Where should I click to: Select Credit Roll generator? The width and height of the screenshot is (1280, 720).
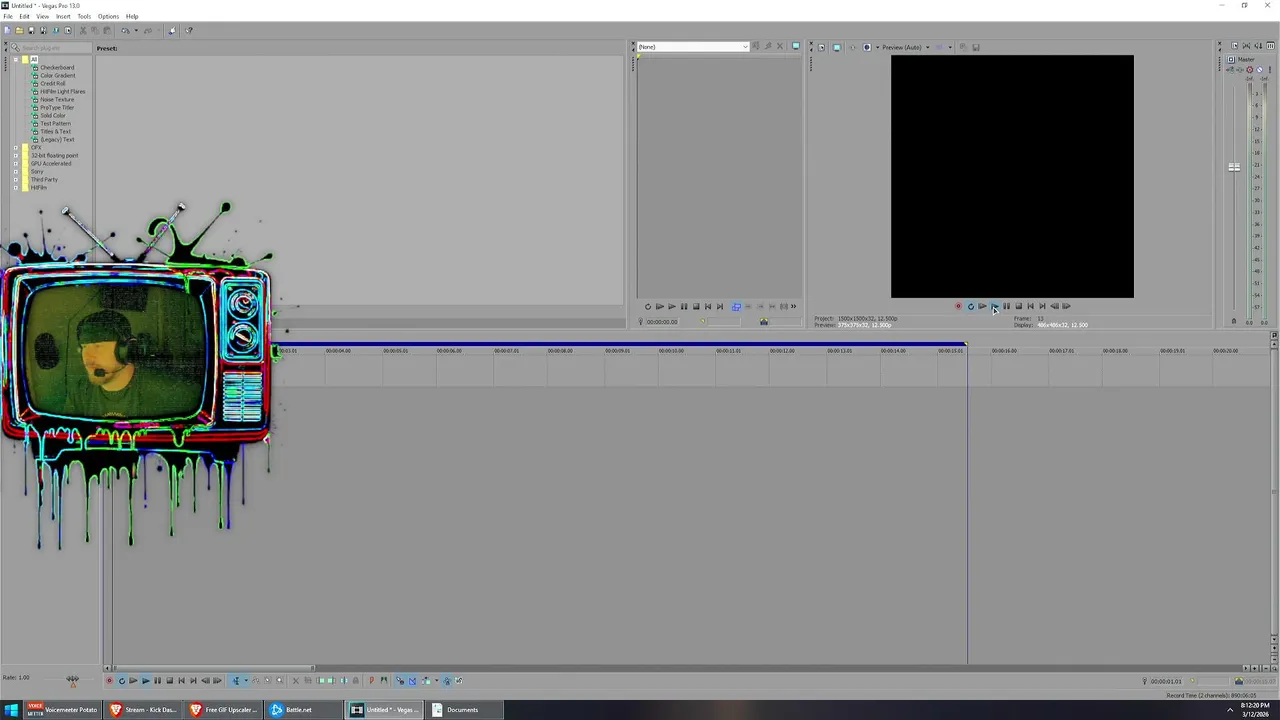53,84
